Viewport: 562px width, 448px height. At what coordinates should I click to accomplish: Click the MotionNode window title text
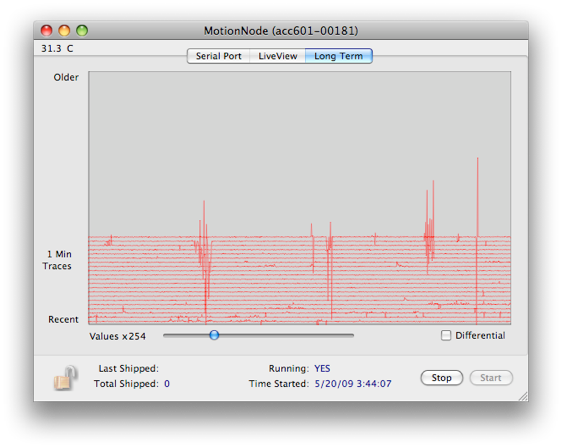pyautogui.click(x=281, y=31)
